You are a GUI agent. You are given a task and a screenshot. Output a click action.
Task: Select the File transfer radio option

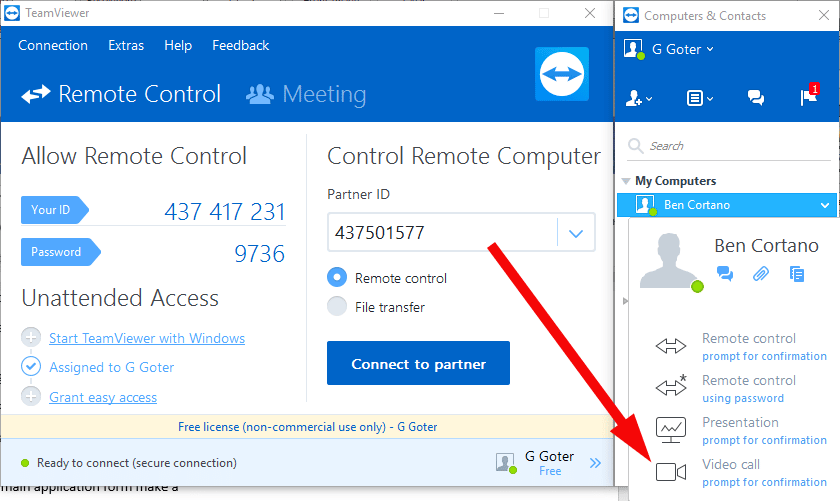(337, 306)
